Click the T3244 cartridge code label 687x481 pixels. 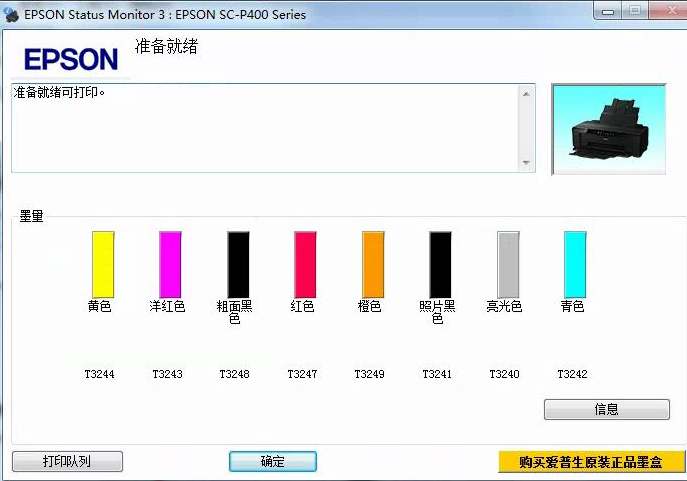pos(100,374)
